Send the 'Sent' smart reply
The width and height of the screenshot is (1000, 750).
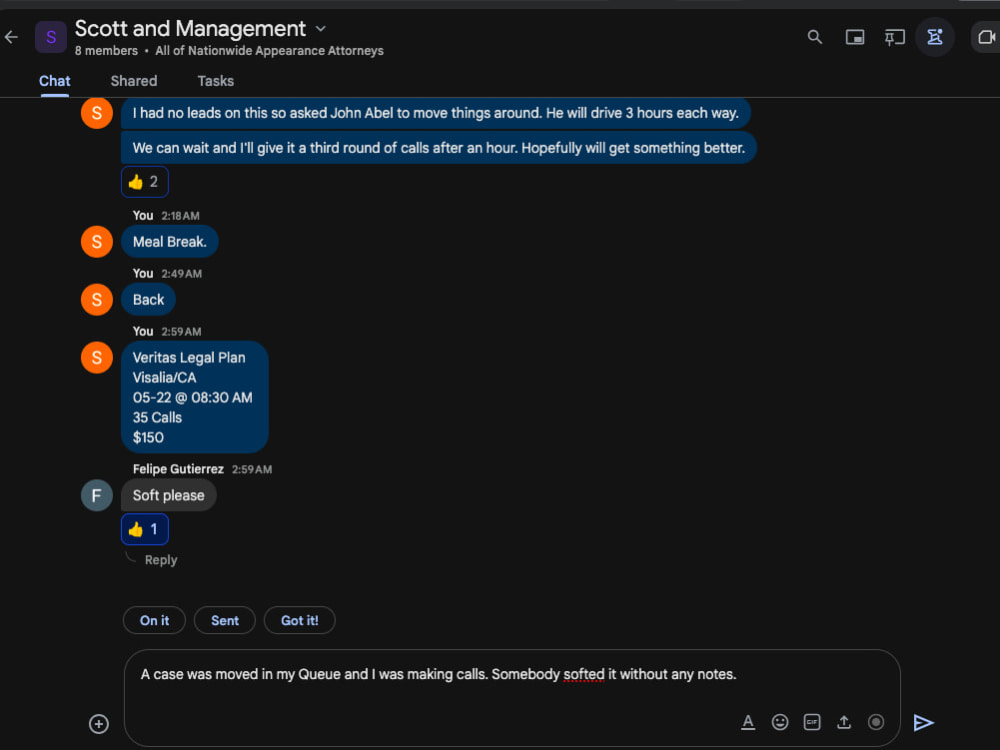[x=224, y=621]
